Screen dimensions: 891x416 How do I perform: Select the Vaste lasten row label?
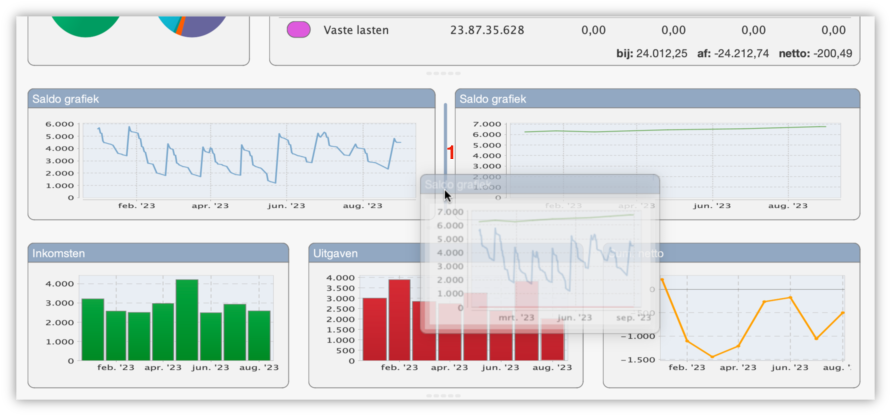click(356, 31)
